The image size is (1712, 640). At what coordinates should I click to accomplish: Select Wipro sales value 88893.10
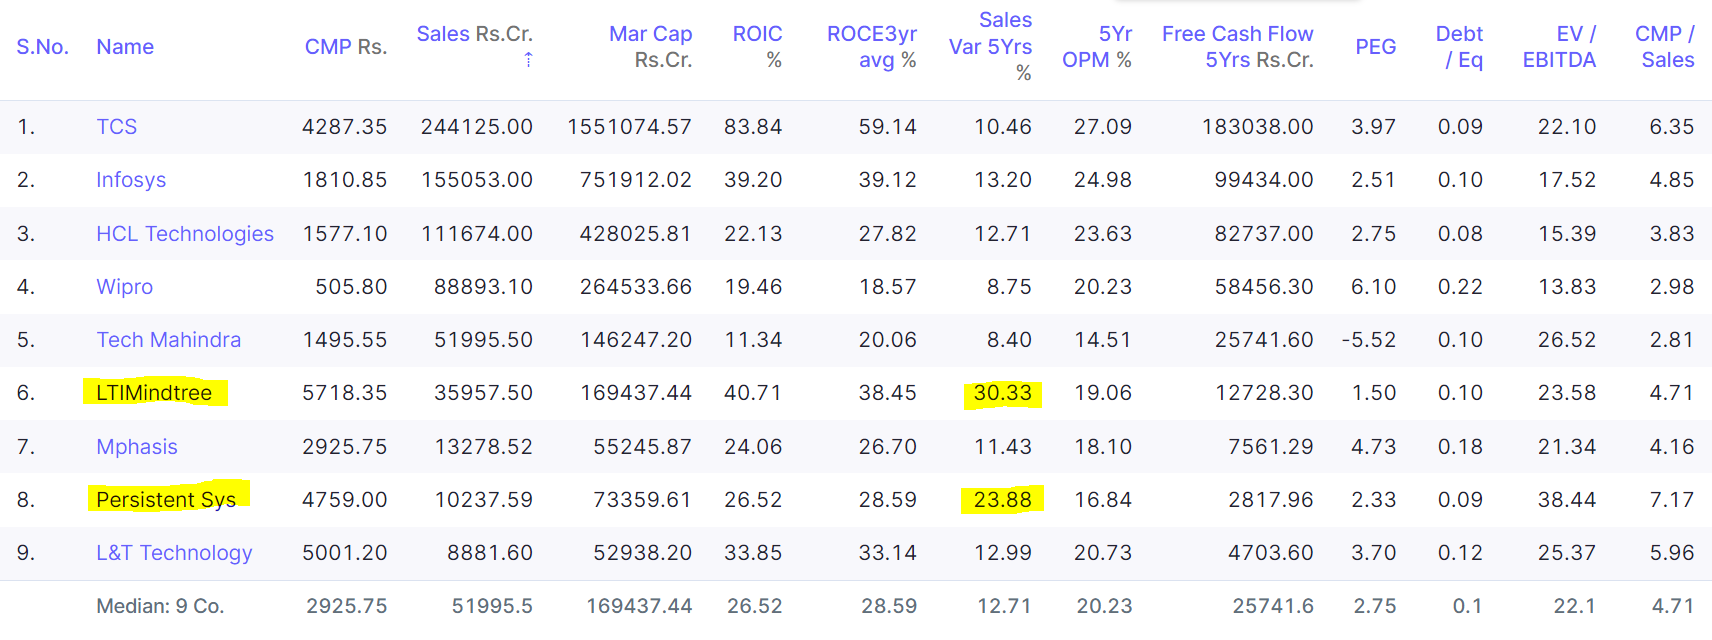(484, 287)
